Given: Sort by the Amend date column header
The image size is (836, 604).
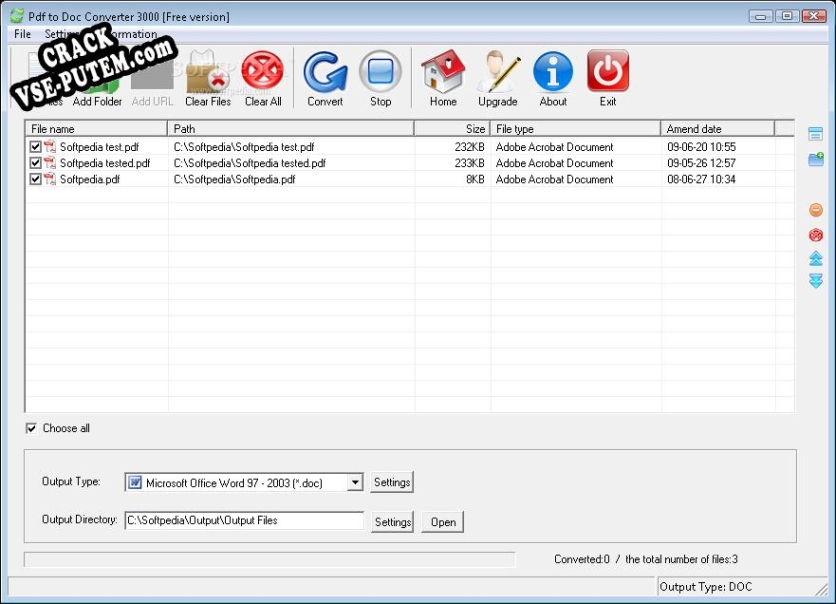Looking at the screenshot, I should pos(718,128).
